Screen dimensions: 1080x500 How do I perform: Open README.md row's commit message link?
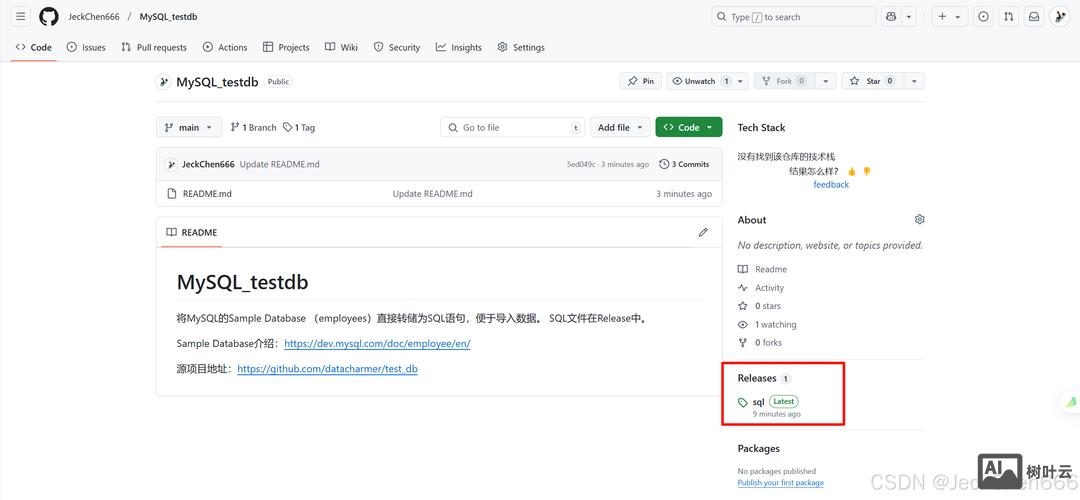[x=433, y=194]
